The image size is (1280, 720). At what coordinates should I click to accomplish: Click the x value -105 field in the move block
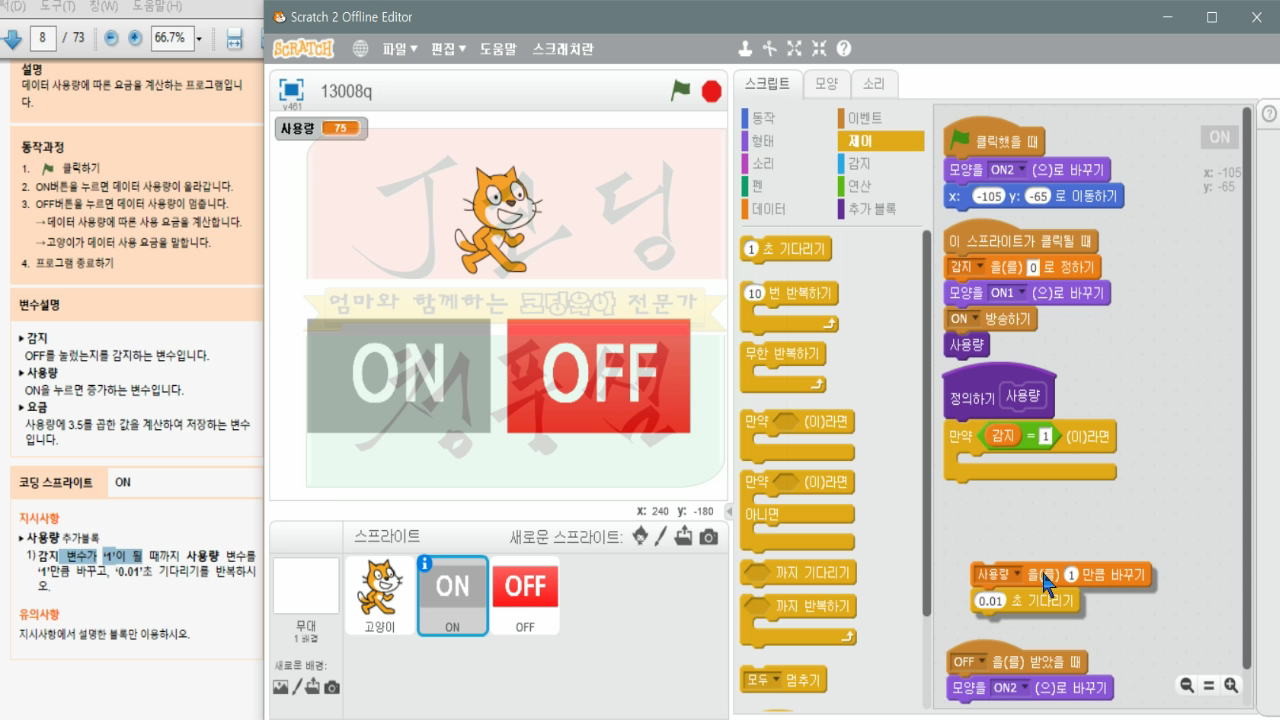[x=988, y=196]
